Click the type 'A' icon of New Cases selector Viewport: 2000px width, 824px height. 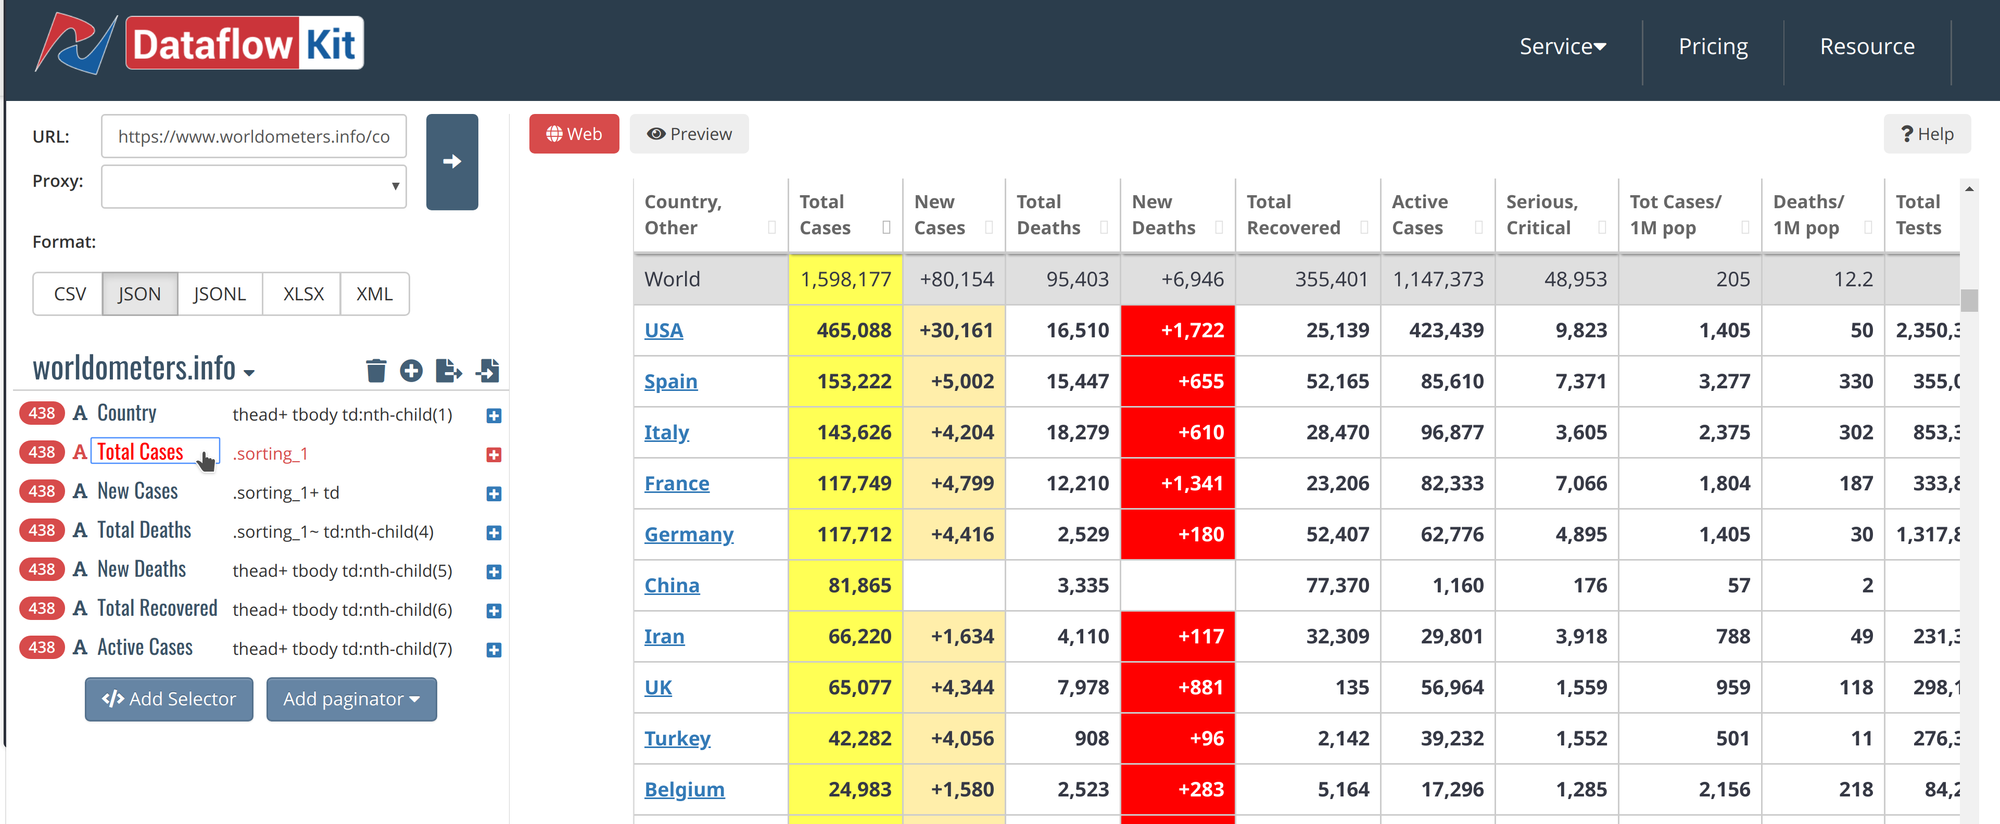coord(80,491)
